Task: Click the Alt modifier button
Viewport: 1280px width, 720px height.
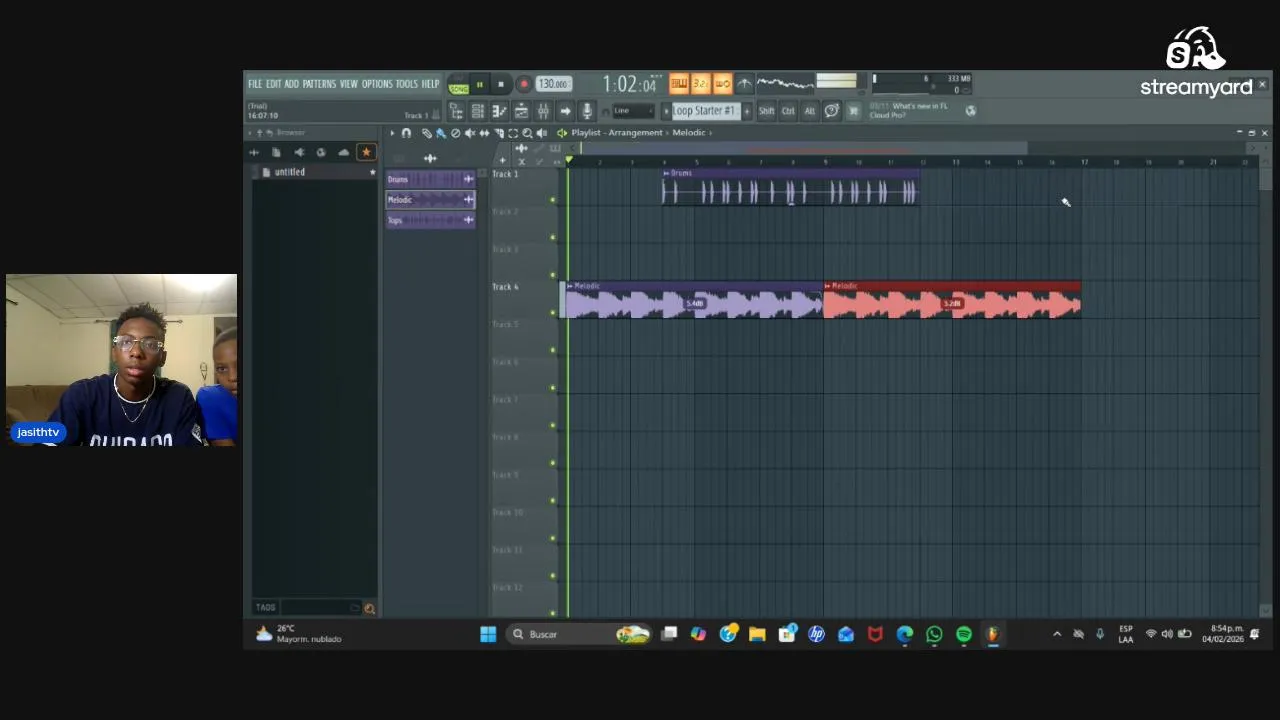Action: tap(810, 111)
